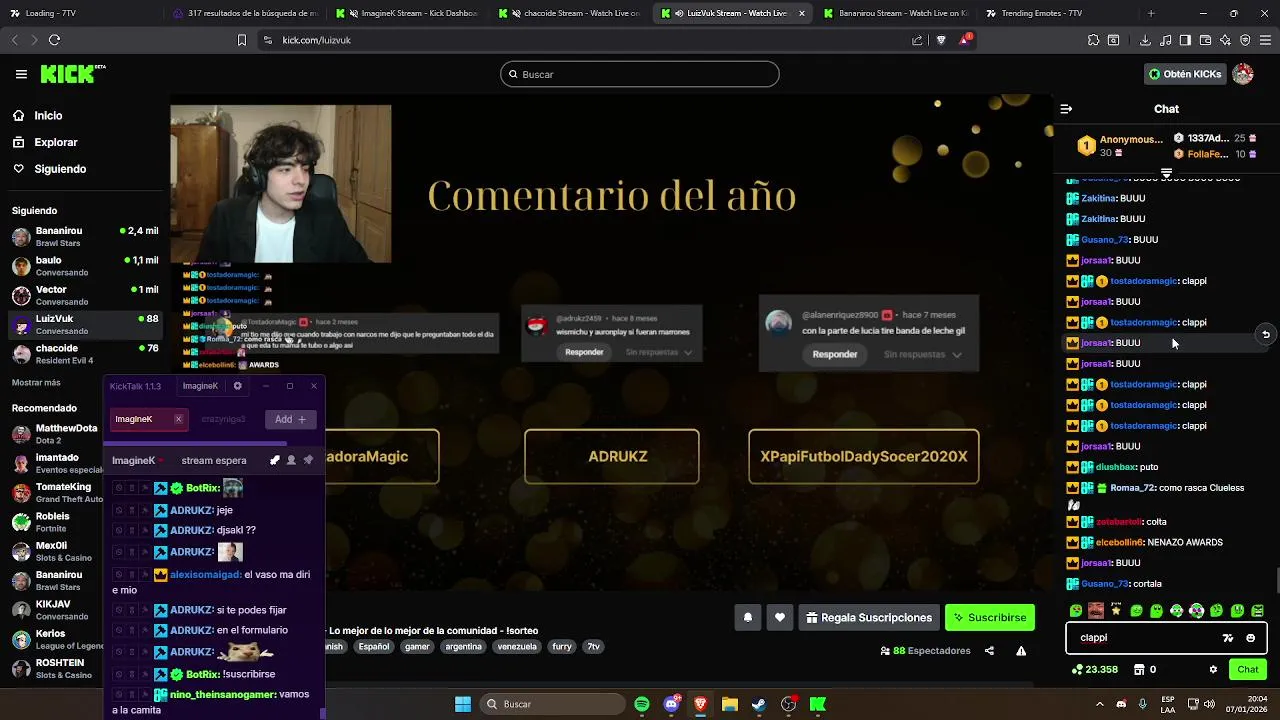The width and height of the screenshot is (1280, 720).
Task: Click the chat scrollbar
Action: 1277,580
